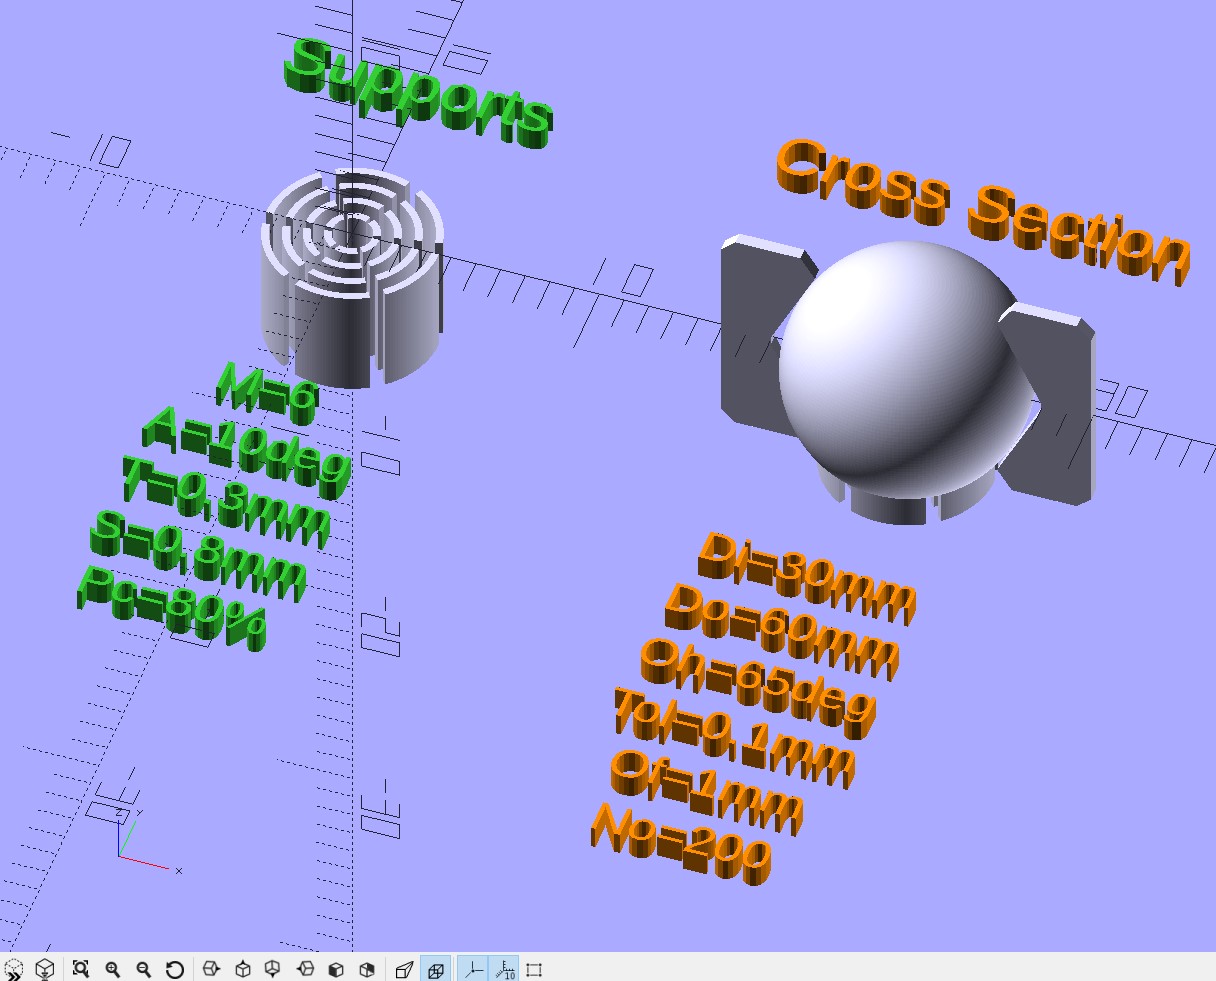The width and height of the screenshot is (1216, 981).
Task: Reset the view with the circular arrow
Action: (x=174, y=969)
